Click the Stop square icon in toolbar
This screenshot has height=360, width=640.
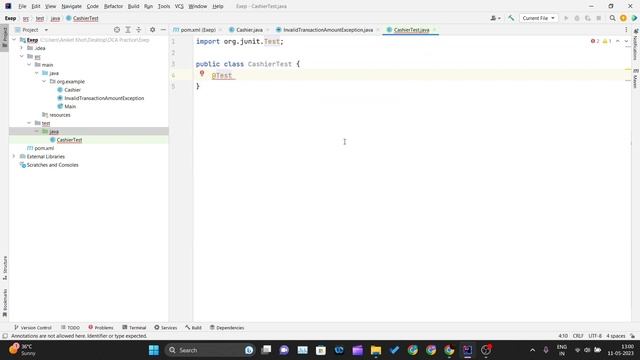(598, 18)
